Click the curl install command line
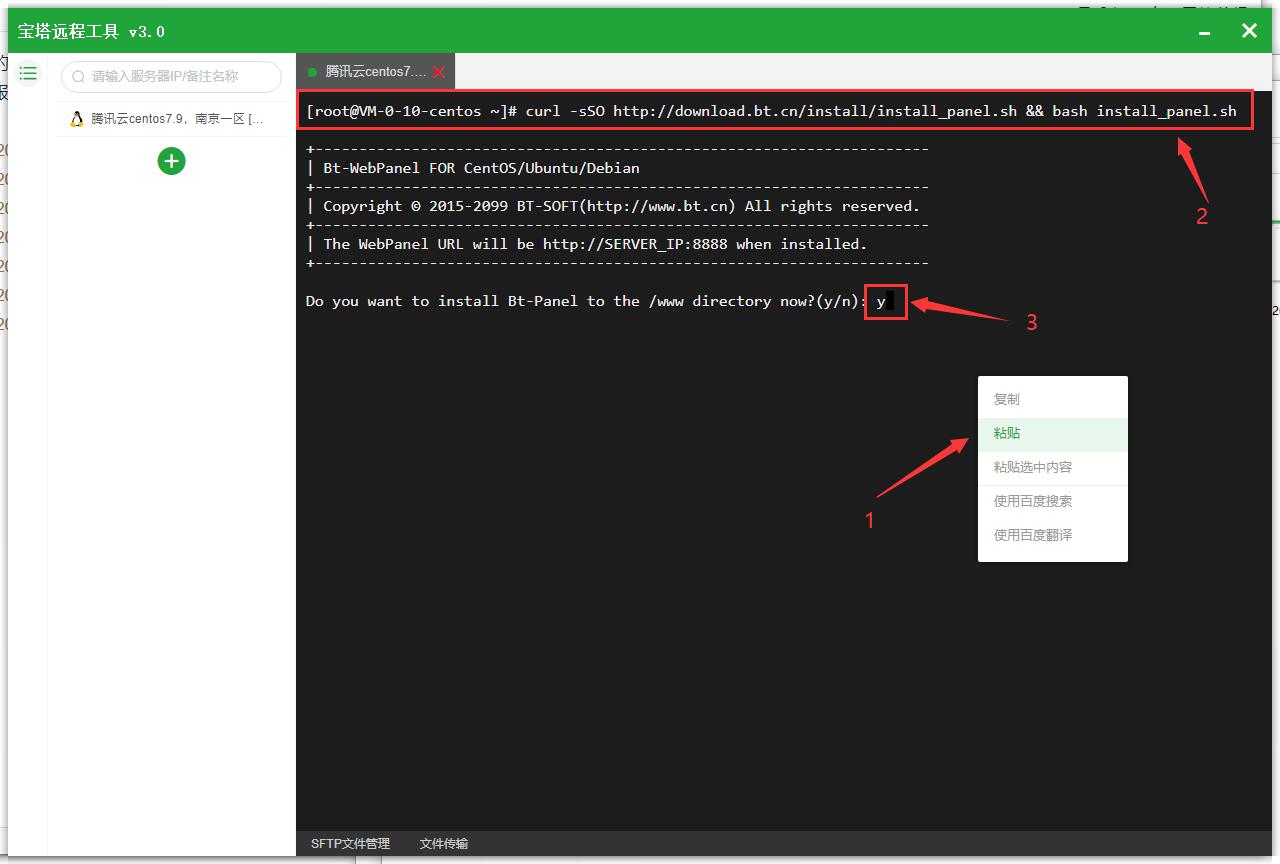 772,111
